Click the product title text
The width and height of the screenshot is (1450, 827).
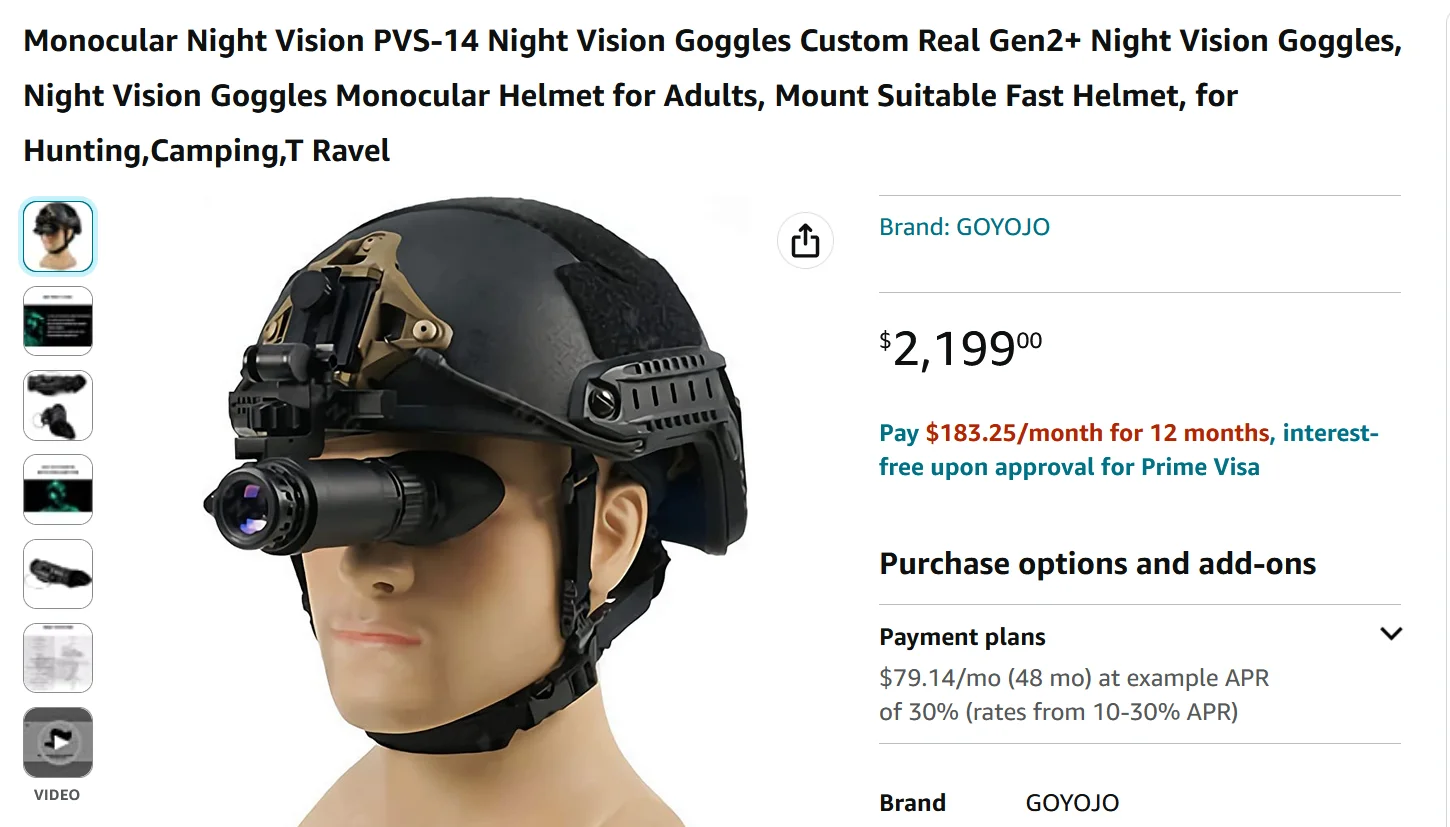click(x=712, y=96)
